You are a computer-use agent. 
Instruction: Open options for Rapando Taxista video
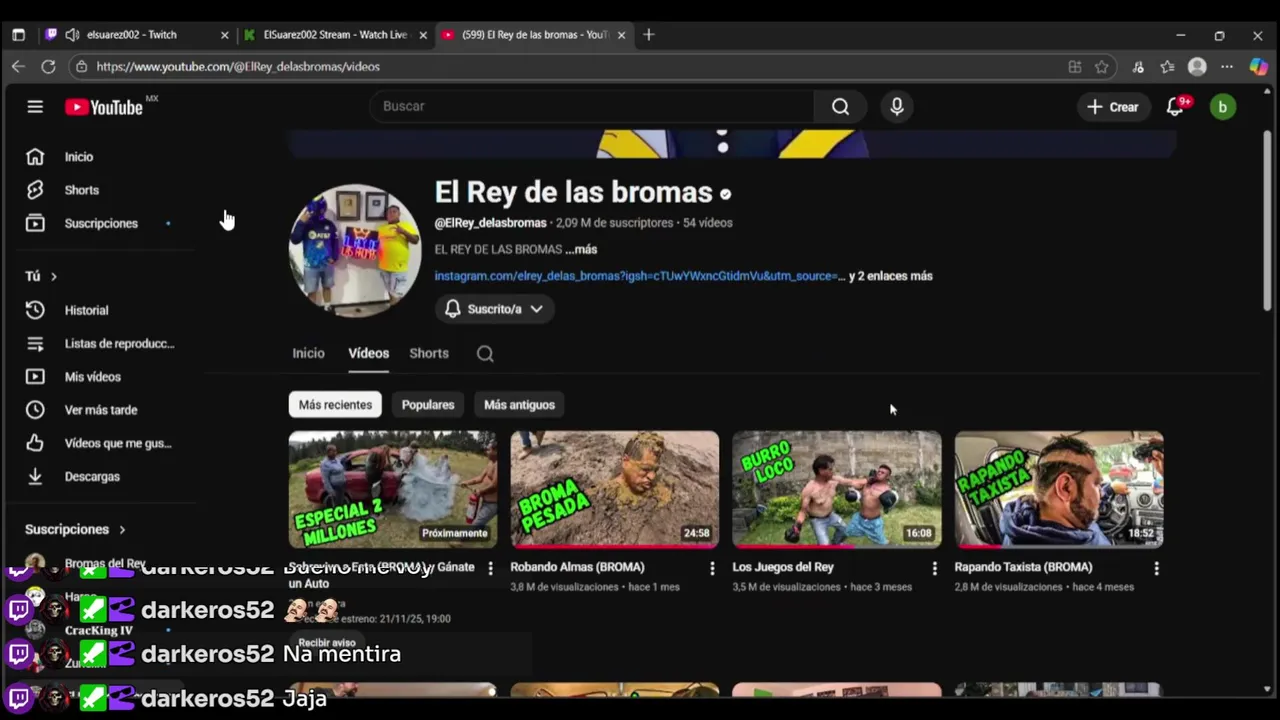click(x=1156, y=568)
